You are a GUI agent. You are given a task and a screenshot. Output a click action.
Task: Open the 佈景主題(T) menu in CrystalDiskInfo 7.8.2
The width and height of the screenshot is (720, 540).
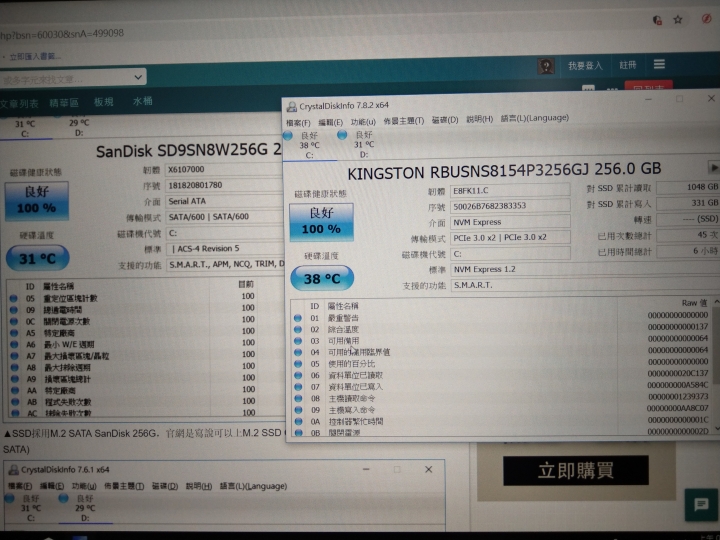pyautogui.click(x=404, y=121)
